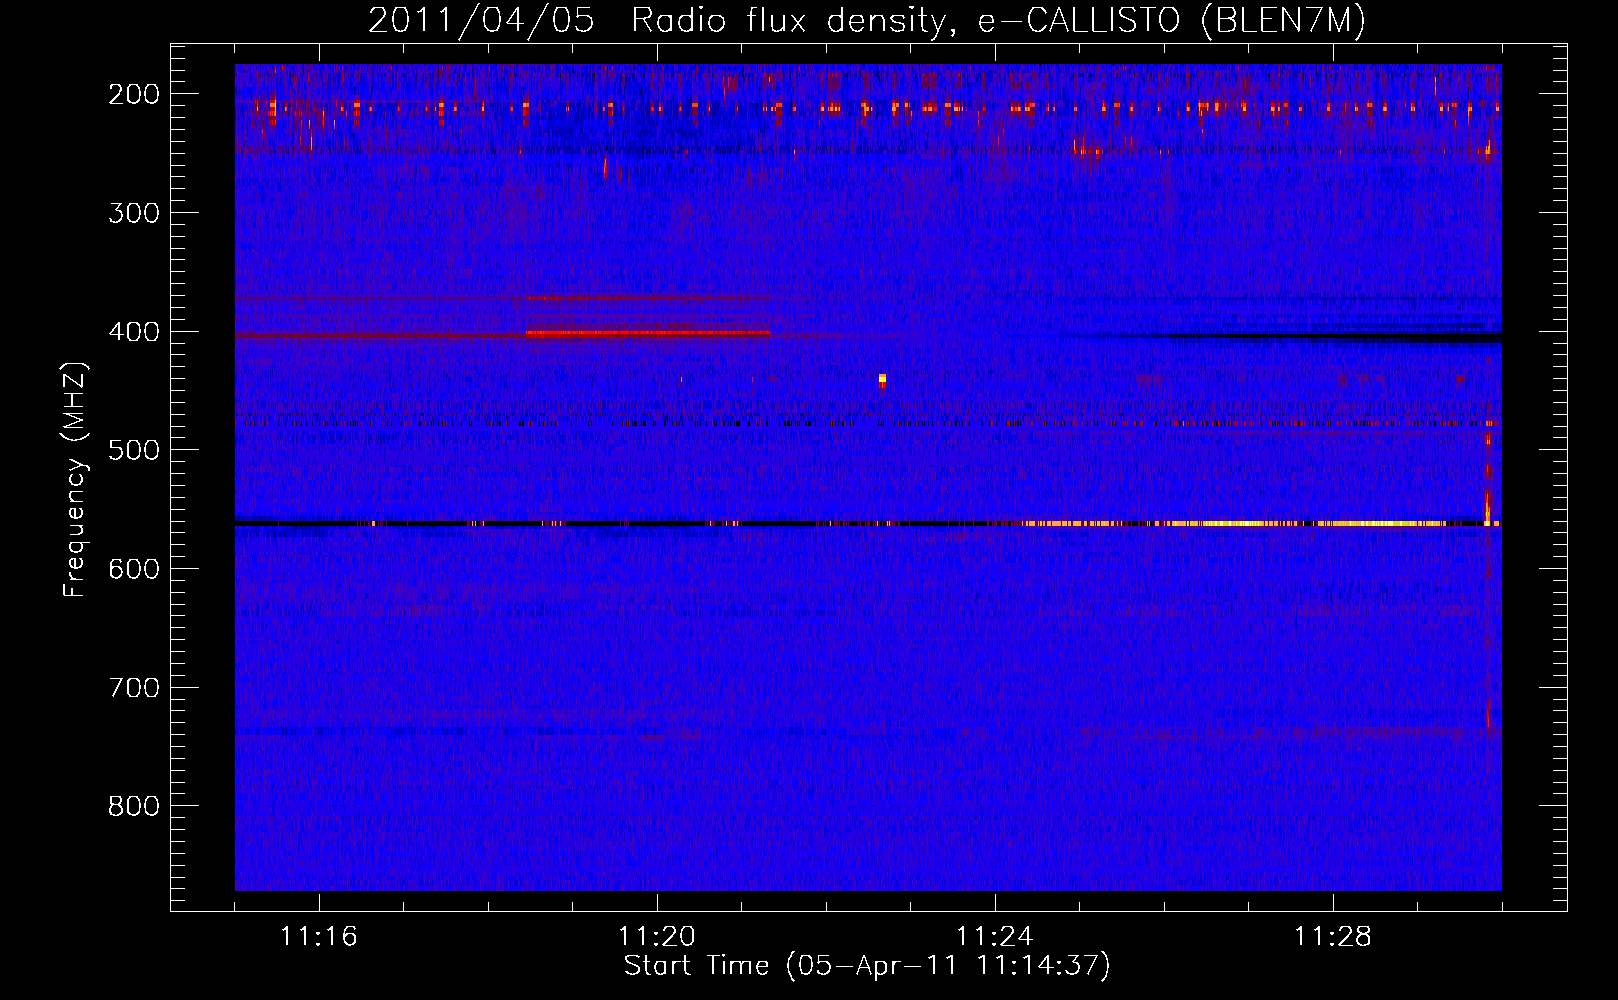1618x1000 pixels.
Task: Click the 11:16 time tick label
Action: click(319, 937)
